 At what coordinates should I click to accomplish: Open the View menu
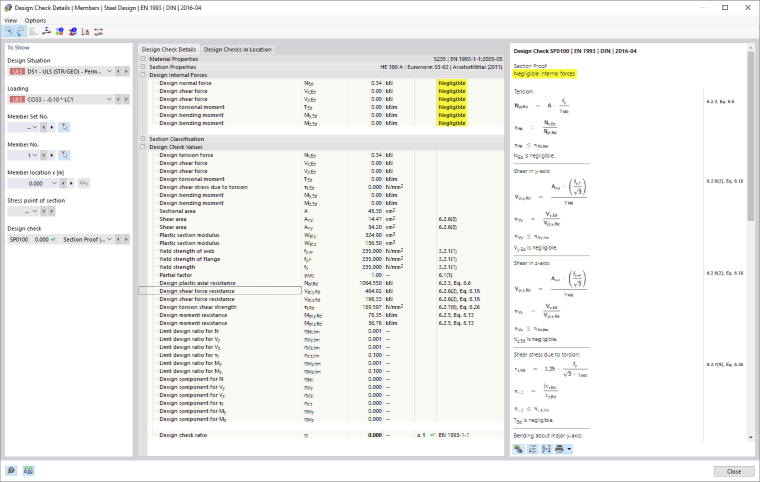(x=11, y=20)
